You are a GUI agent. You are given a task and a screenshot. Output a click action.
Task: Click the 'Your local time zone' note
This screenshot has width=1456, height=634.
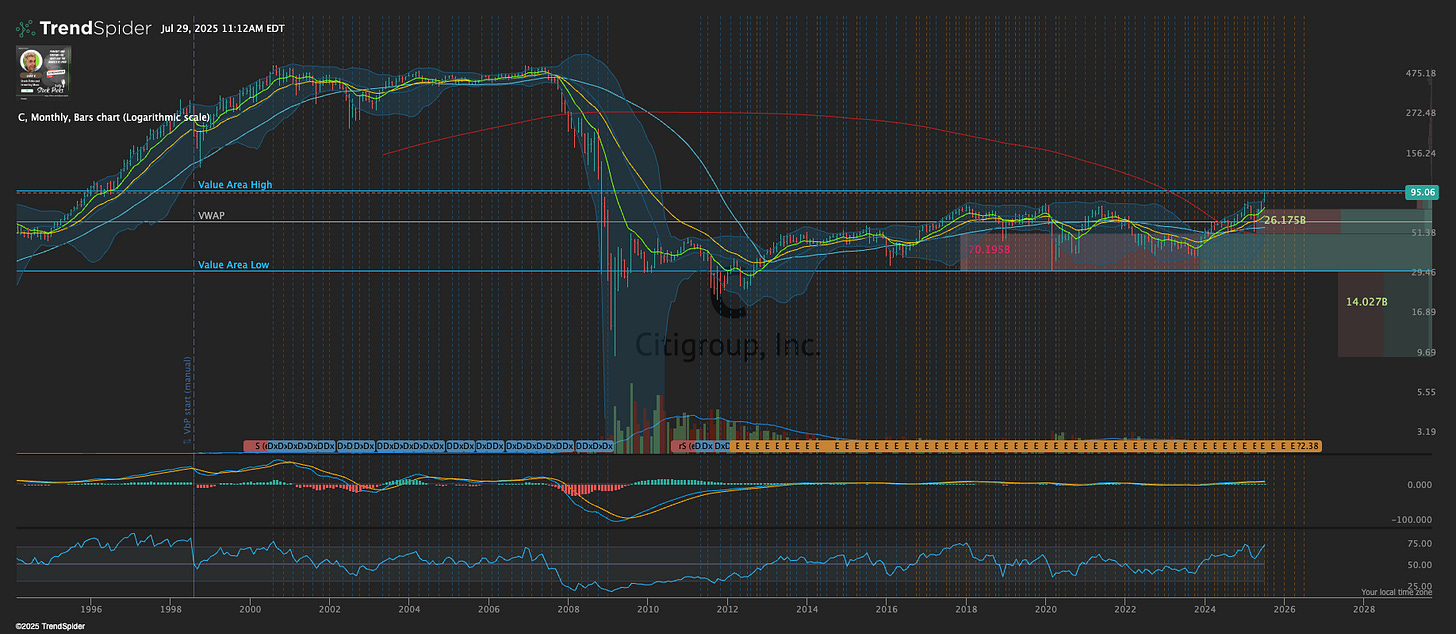click(x=1398, y=593)
